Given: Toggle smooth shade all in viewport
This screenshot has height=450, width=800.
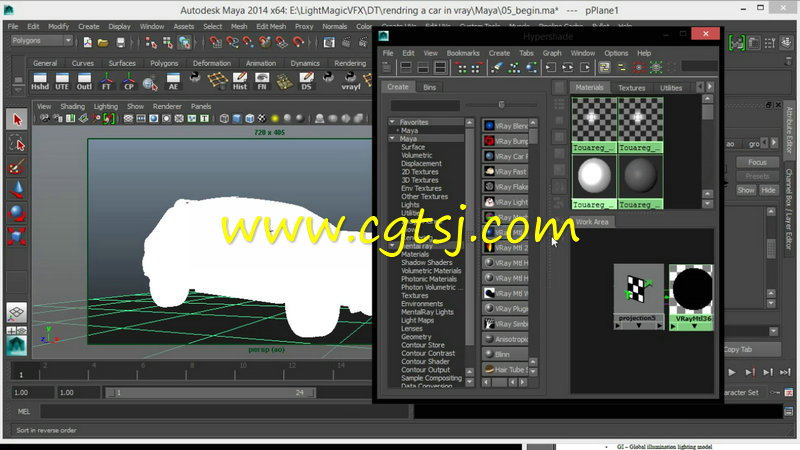Looking at the screenshot, I should [237, 118].
